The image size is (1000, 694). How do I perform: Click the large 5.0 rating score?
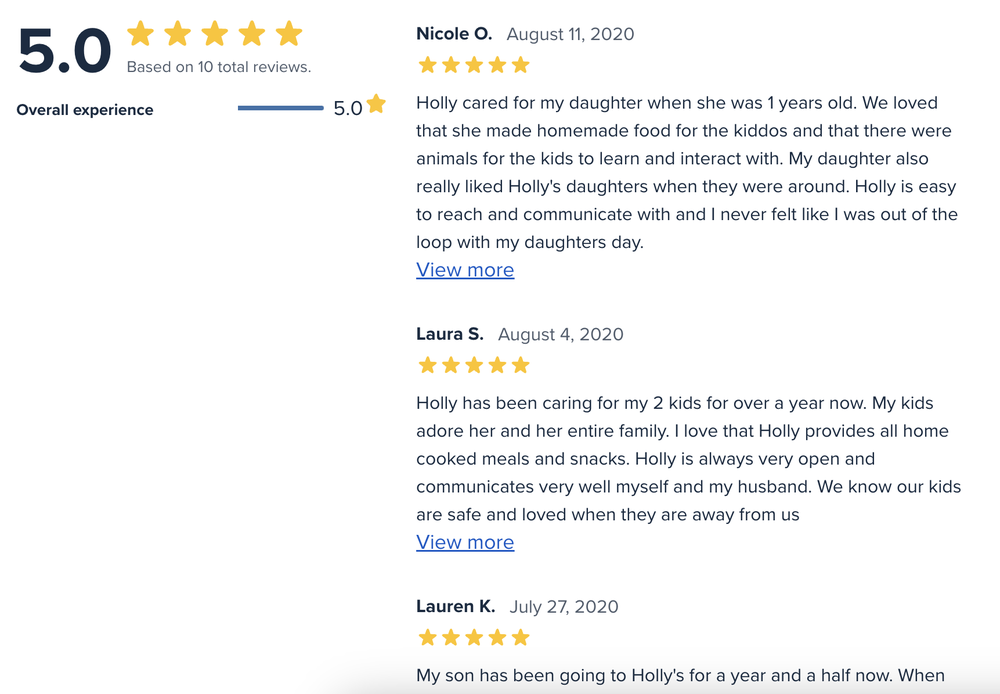[x=65, y=52]
